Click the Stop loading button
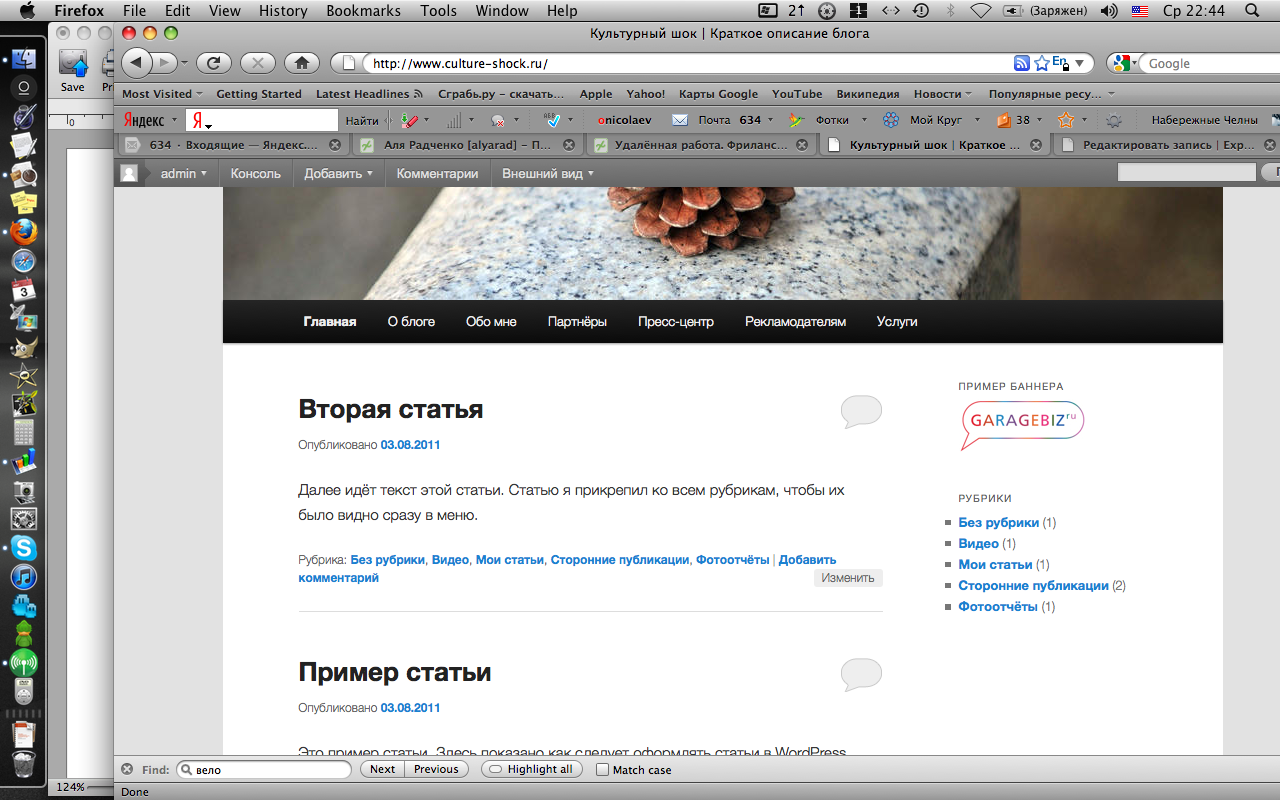The height and width of the screenshot is (800, 1280). (x=257, y=63)
